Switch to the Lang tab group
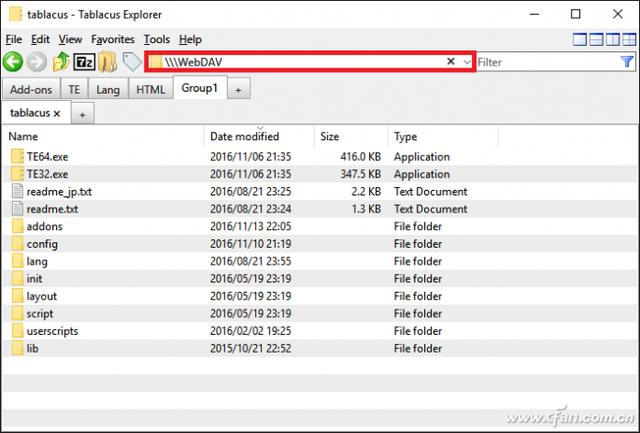The image size is (640, 433). coord(108,89)
